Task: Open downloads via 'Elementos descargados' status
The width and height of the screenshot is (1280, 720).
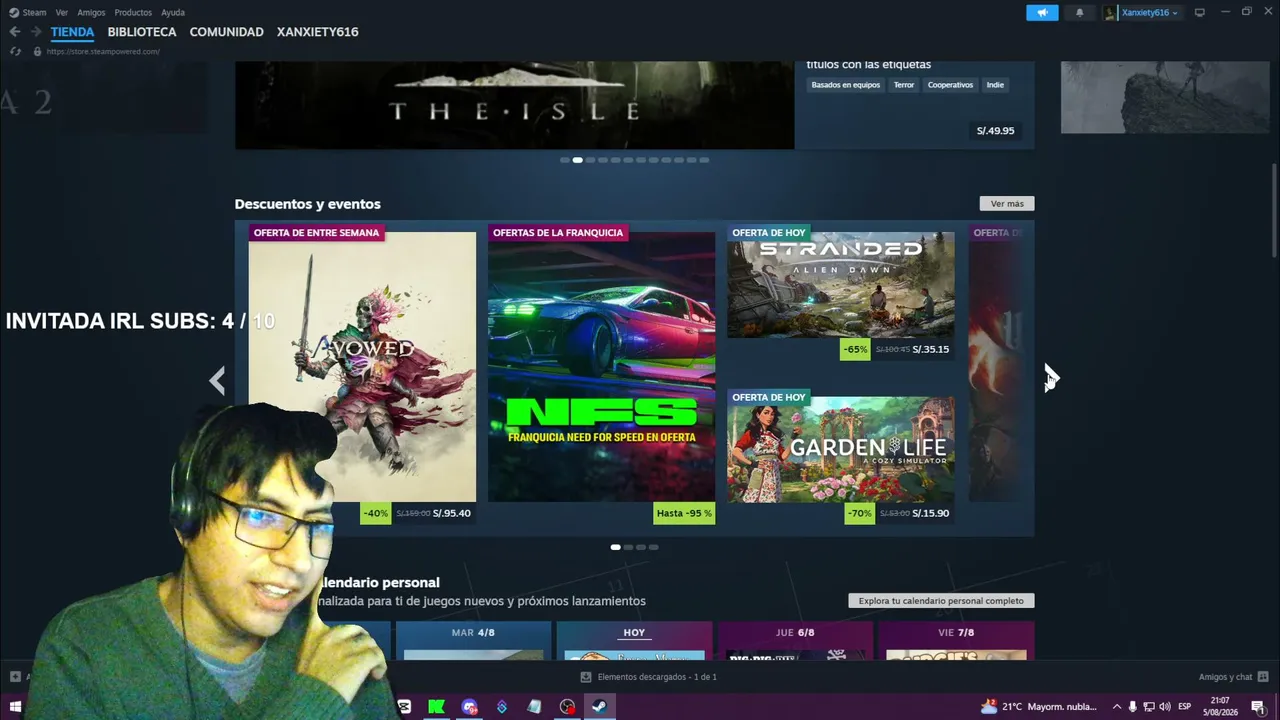Action: click(x=656, y=677)
